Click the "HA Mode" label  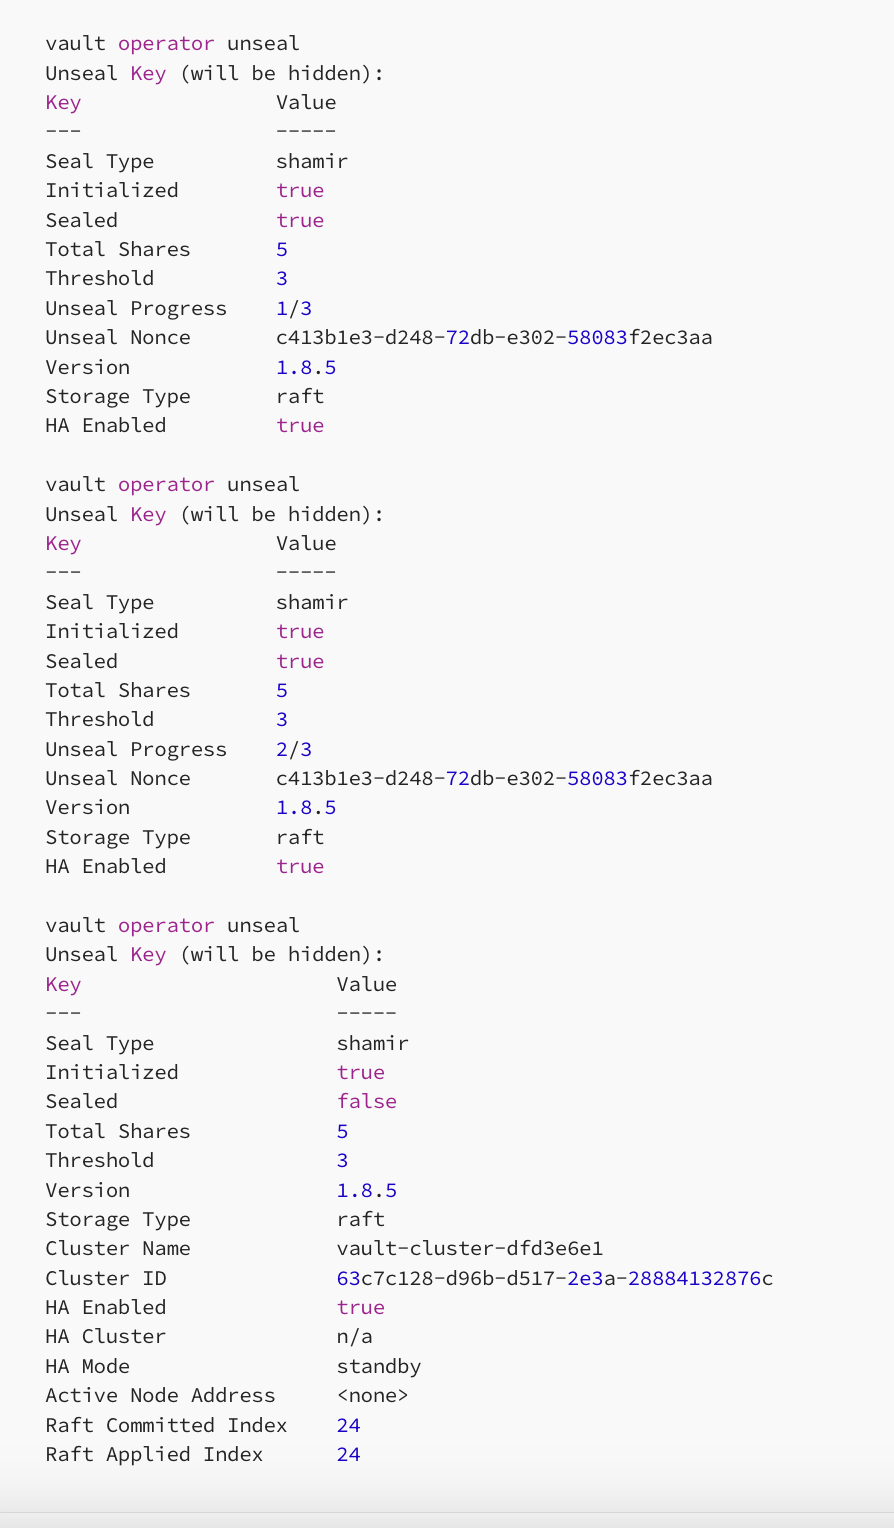click(88, 1366)
